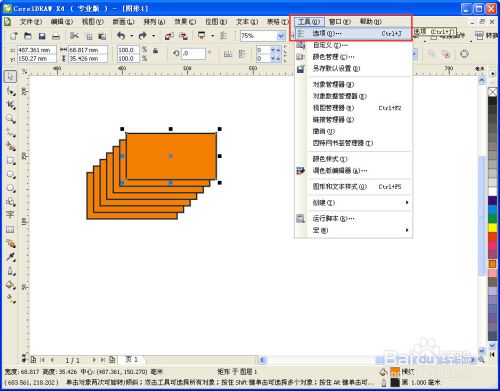Choose 调色板编辑器 menu entry
500x391 pixels.
pyautogui.click(x=353, y=171)
